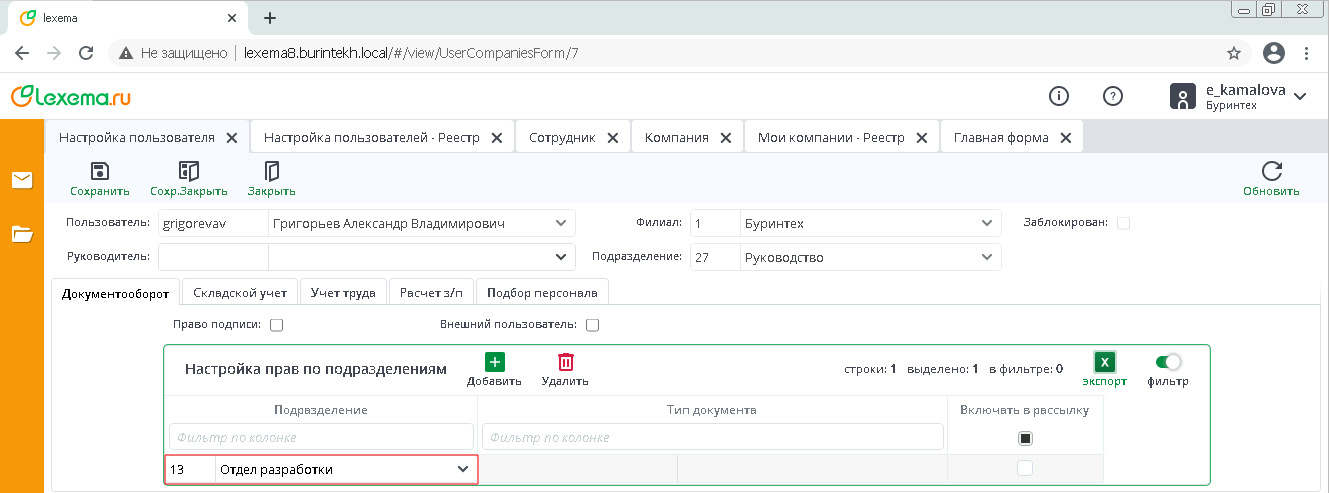This screenshot has width=1329, height=493.
Task: Export the table using the Excel экспорт icon
Action: point(1104,363)
